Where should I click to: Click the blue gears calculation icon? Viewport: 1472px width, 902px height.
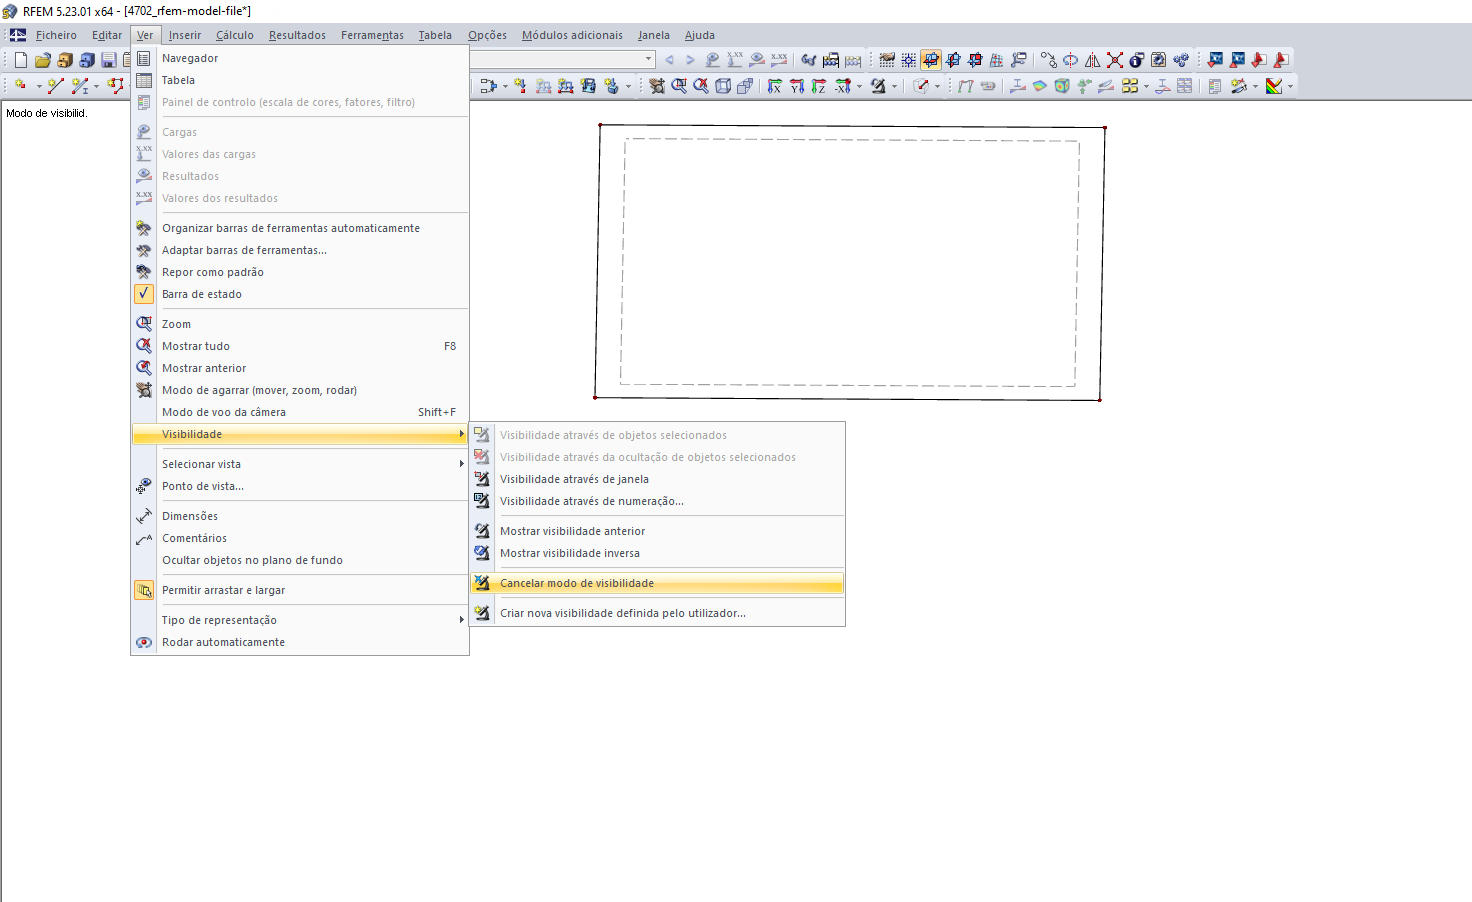1182,60
